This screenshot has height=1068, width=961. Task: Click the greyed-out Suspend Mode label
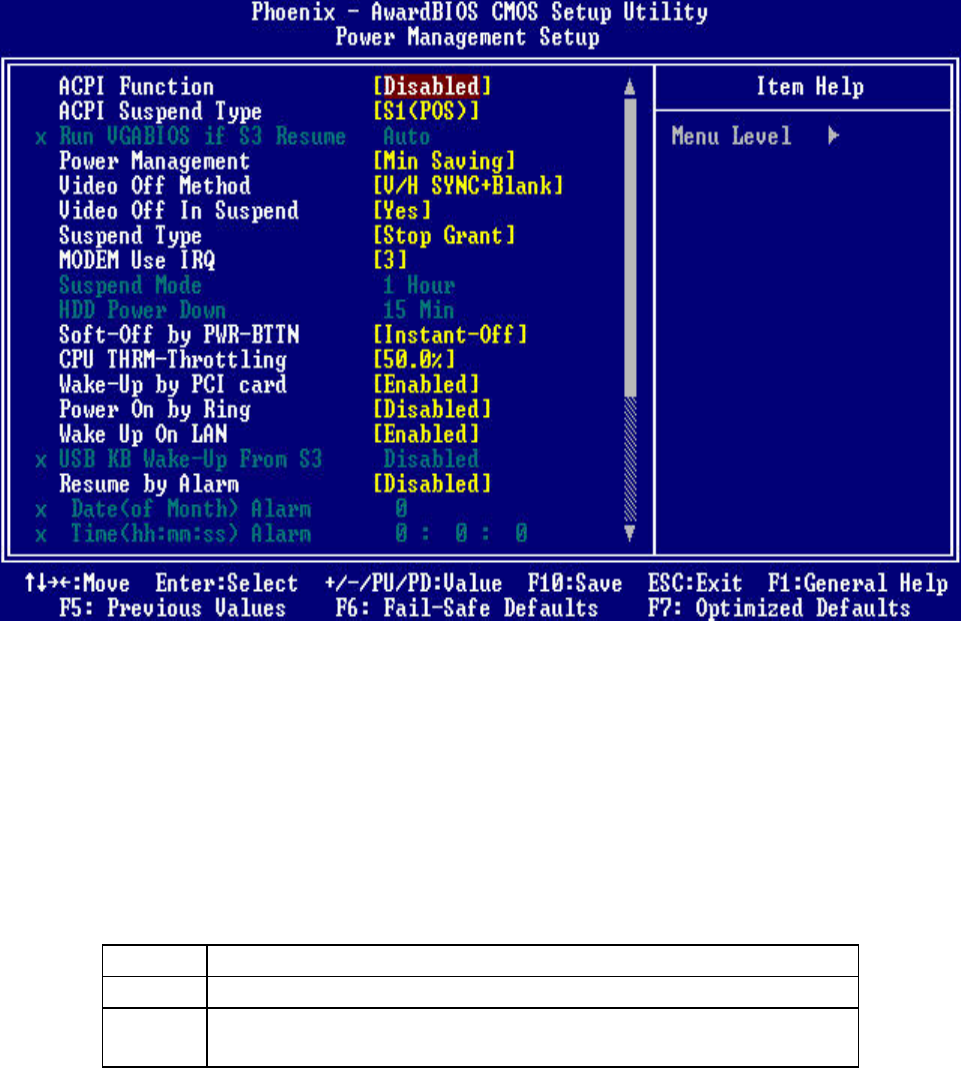130,285
